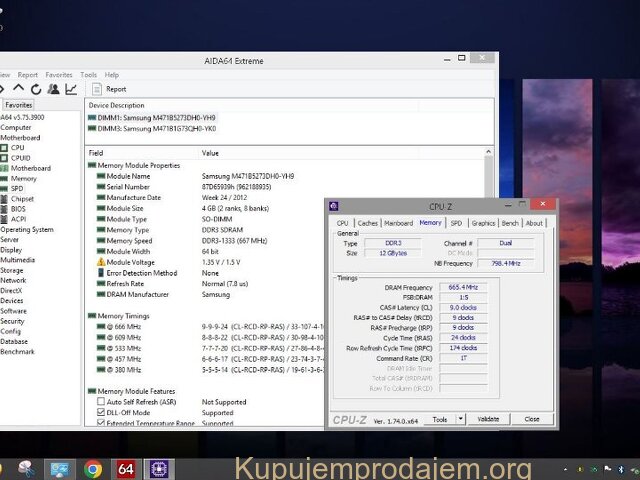The width and height of the screenshot is (640, 480).
Task: Click the CPU-Z taskbar icon
Action: pos(160,468)
